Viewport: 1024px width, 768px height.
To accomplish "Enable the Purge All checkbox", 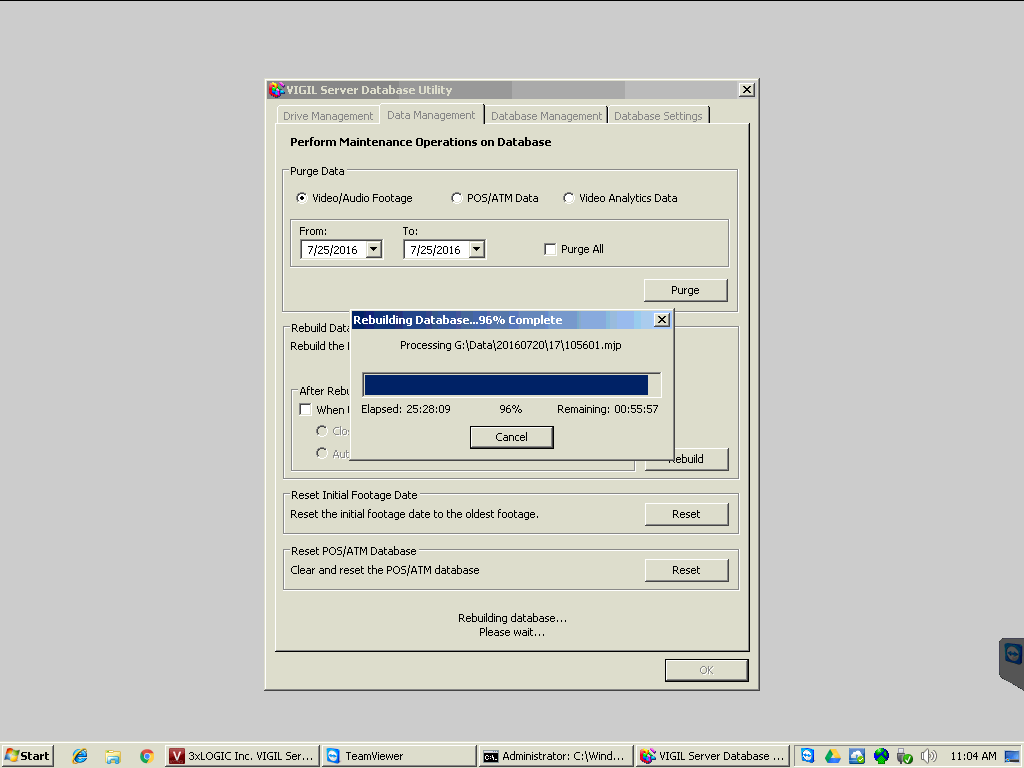I will (550, 249).
